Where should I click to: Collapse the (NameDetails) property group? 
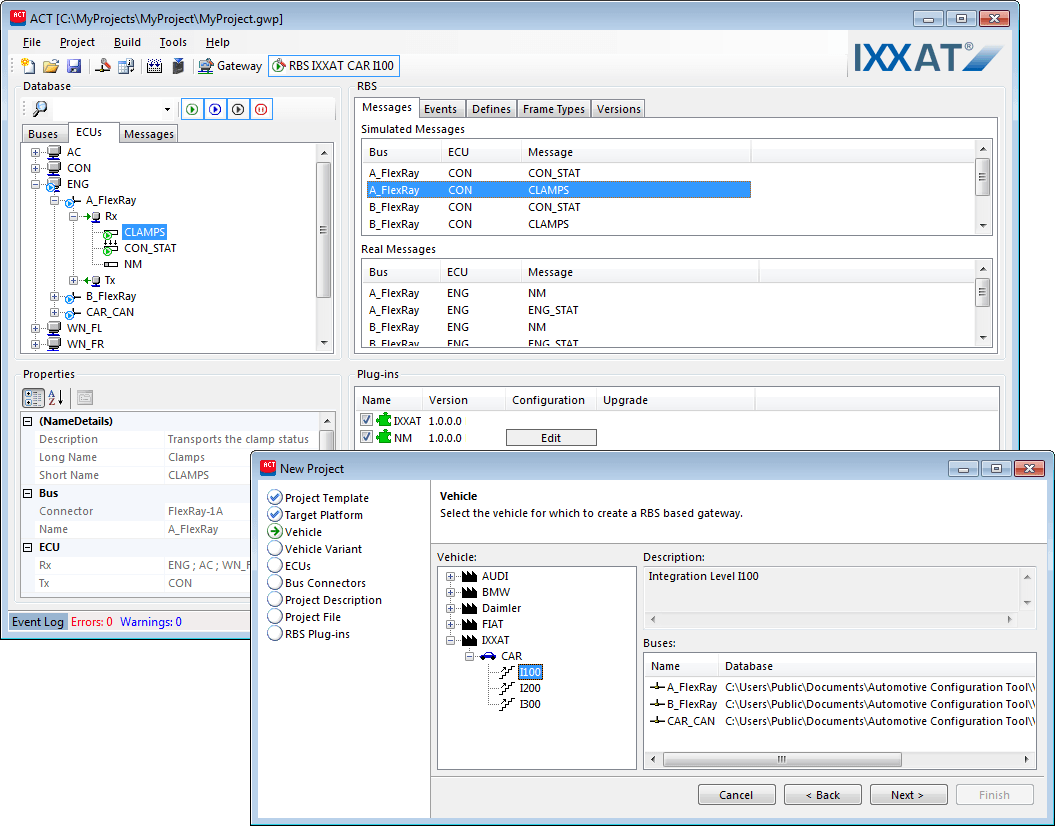coord(28,422)
